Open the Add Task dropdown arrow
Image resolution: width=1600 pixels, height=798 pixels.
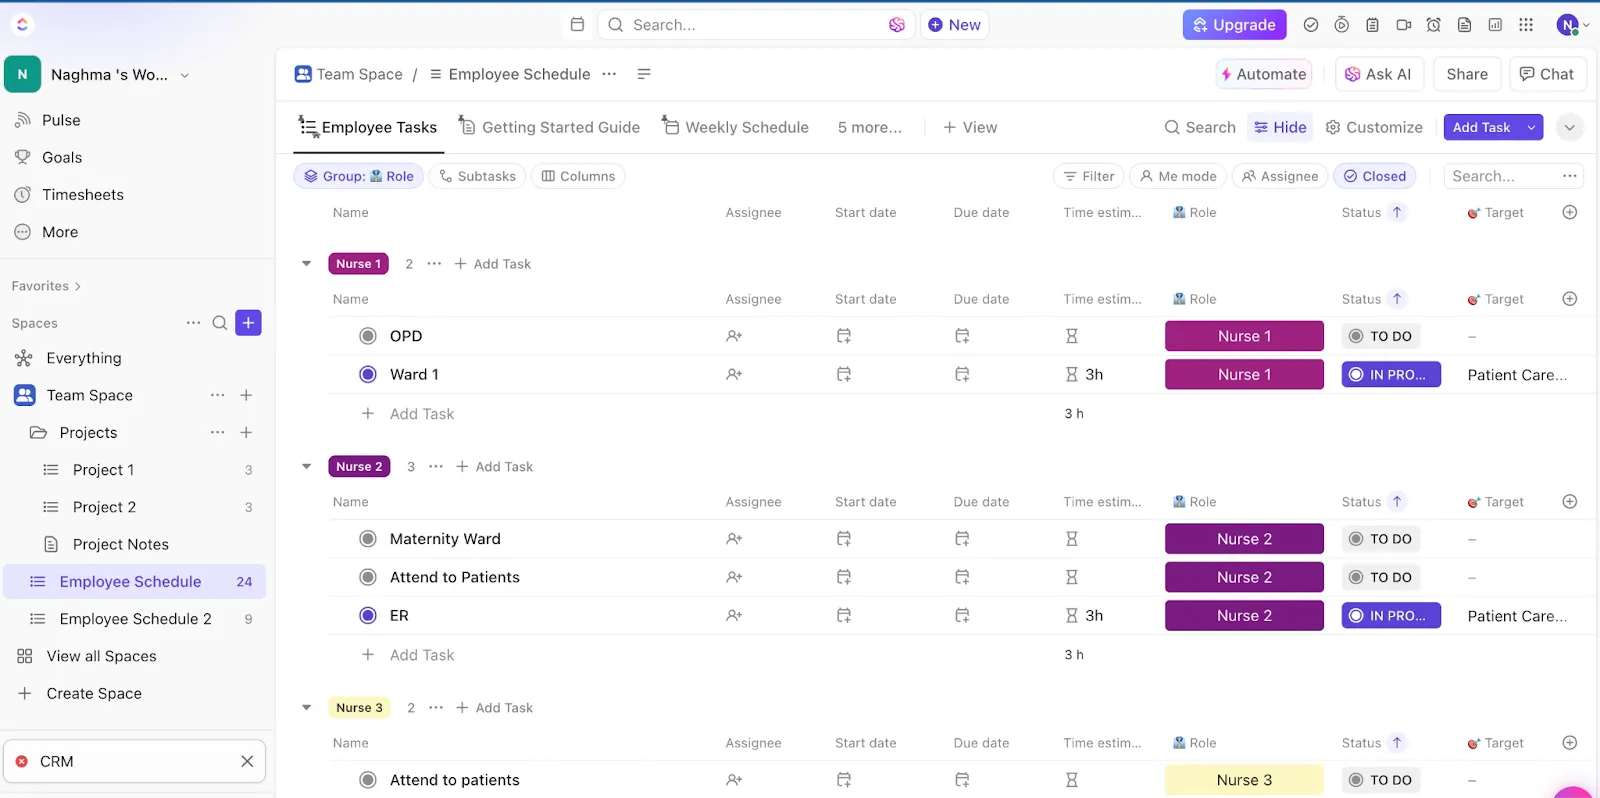(x=1531, y=127)
